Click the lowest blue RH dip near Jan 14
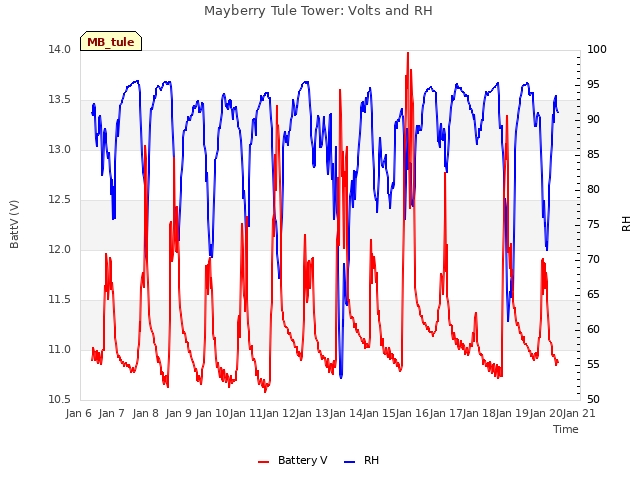 [341, 377]
